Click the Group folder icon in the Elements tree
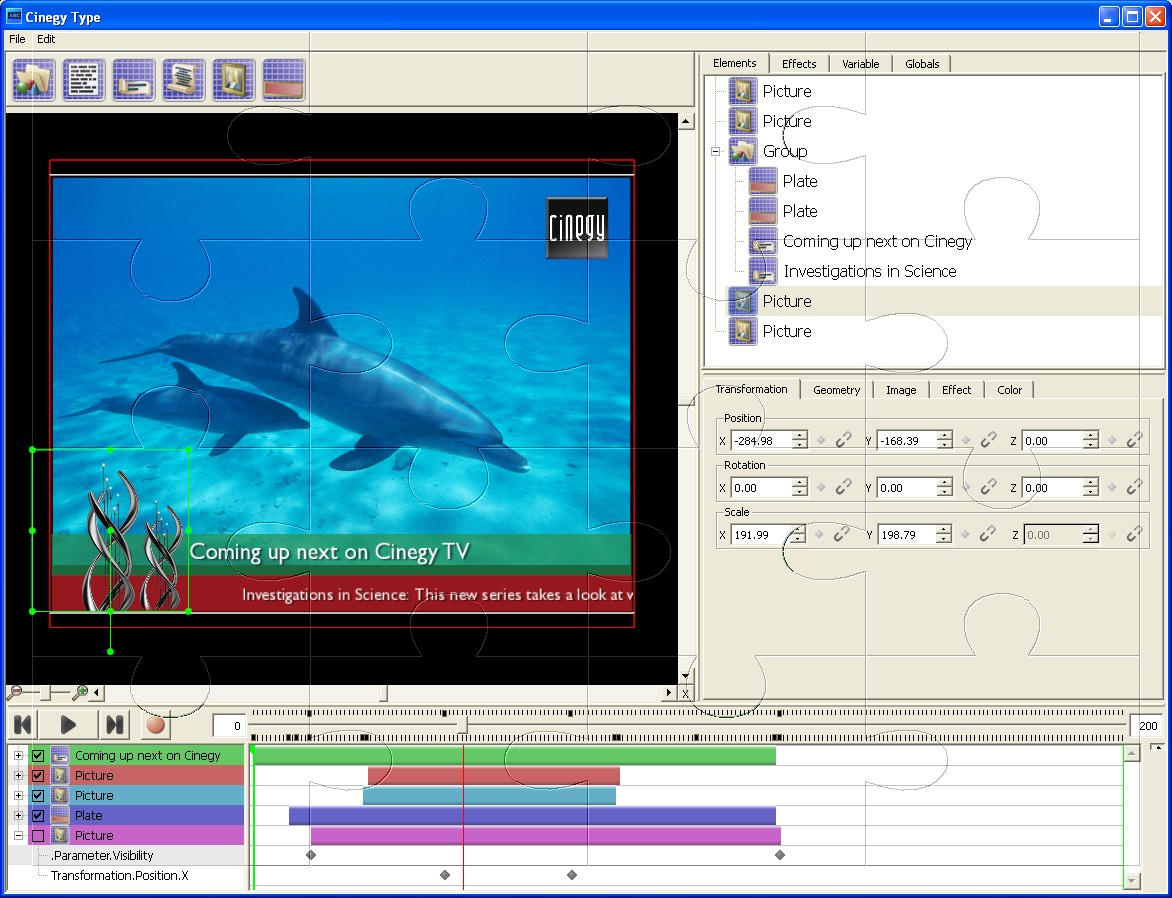Image resolution: width=1172 pixels, height=898 pixels. pos(742,151)
